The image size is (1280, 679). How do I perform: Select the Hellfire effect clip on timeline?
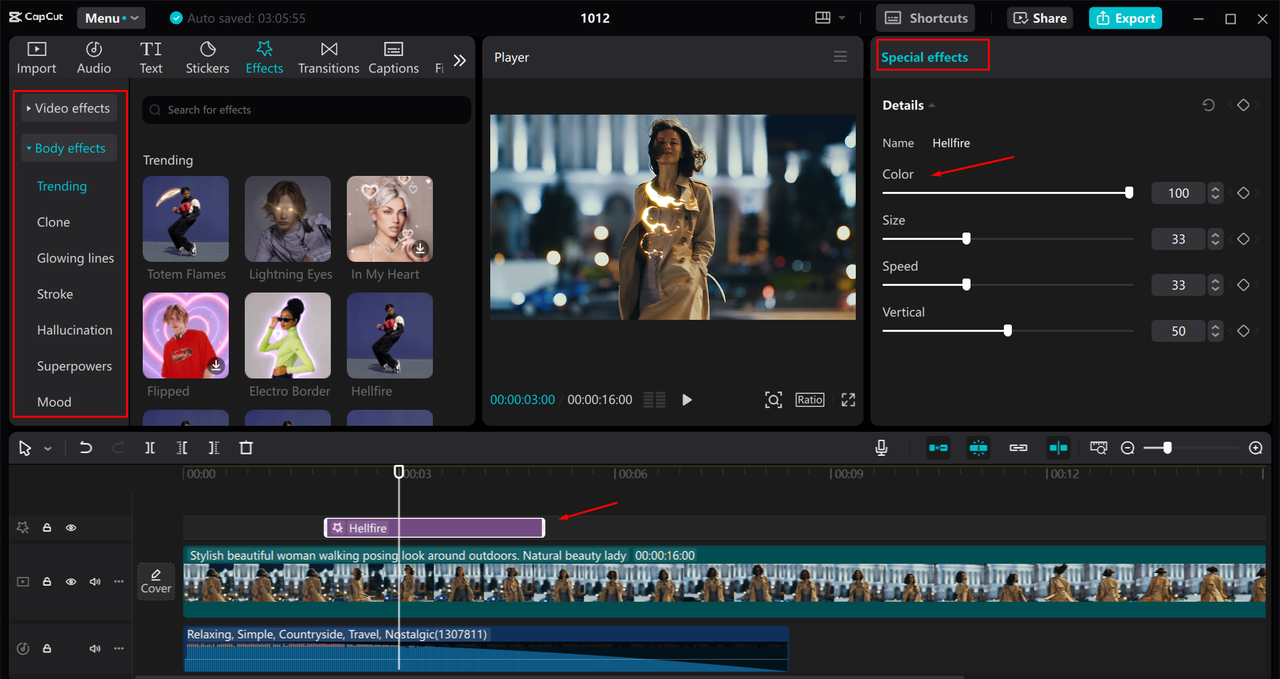pyautogui.click(x=434, y=528)
